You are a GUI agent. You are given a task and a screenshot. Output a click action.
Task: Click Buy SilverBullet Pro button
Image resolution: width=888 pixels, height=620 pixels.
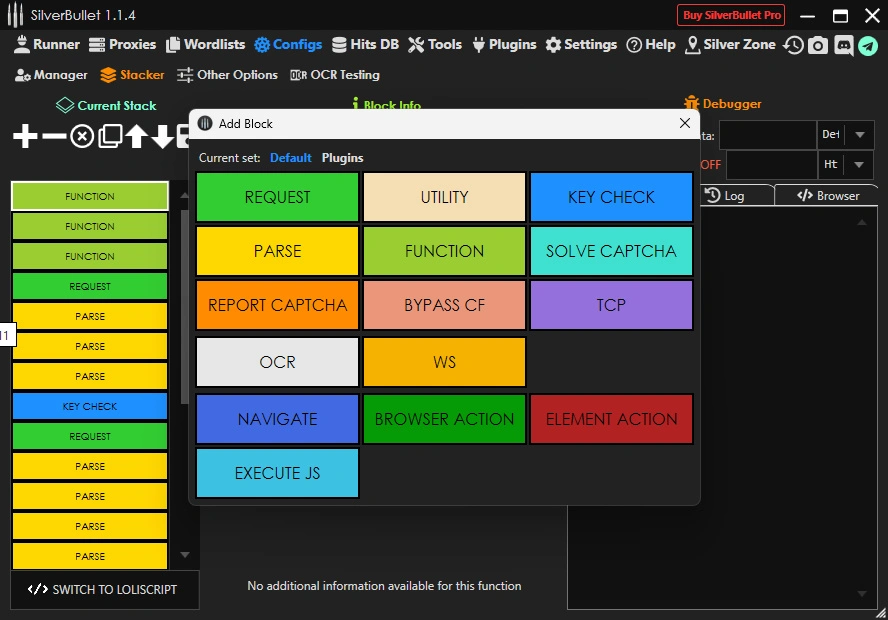(731, 15)
